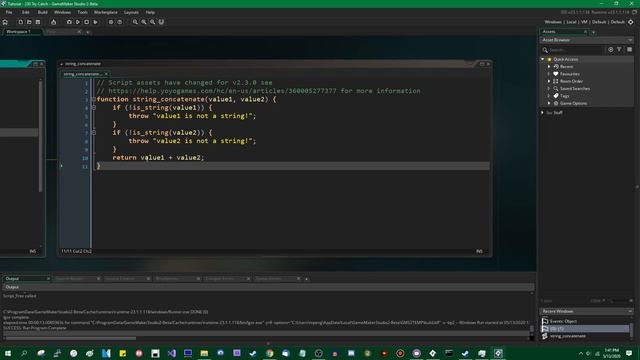
Task: Open Help manual toolbar icon
Action: click(120, 22)
